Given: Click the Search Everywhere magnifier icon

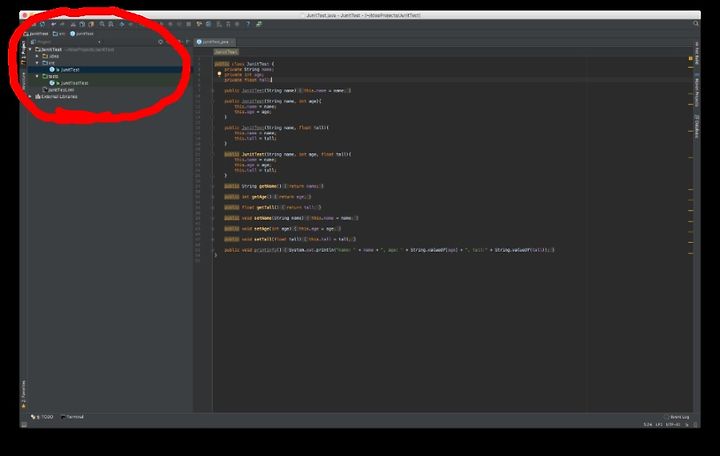Looking at the screenshot, I should pos(696,24).
